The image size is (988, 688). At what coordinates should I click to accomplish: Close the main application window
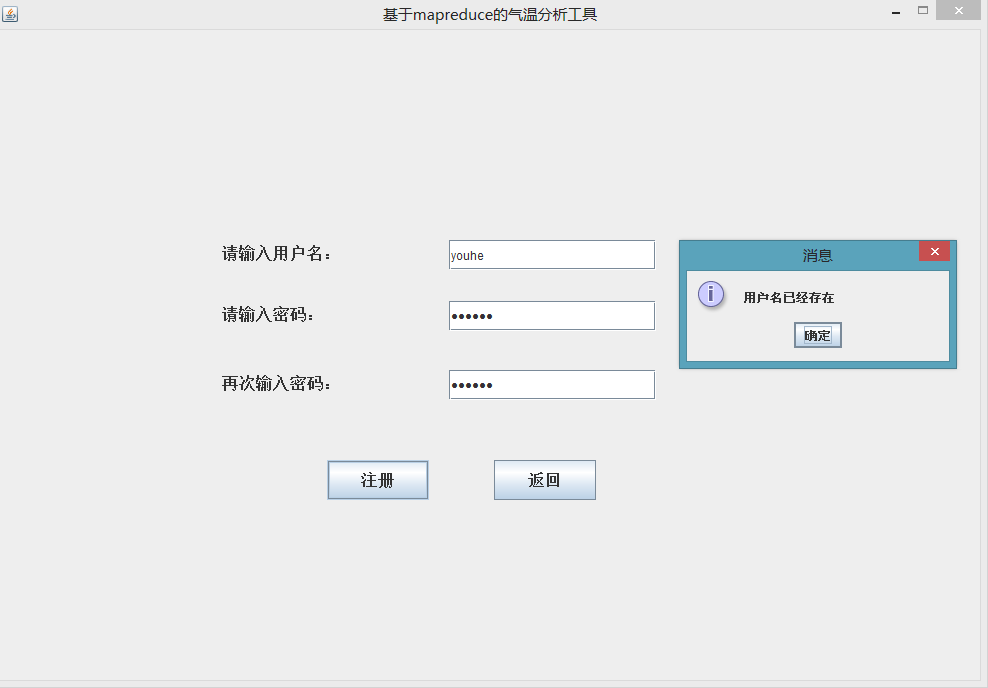pos(958,10)
